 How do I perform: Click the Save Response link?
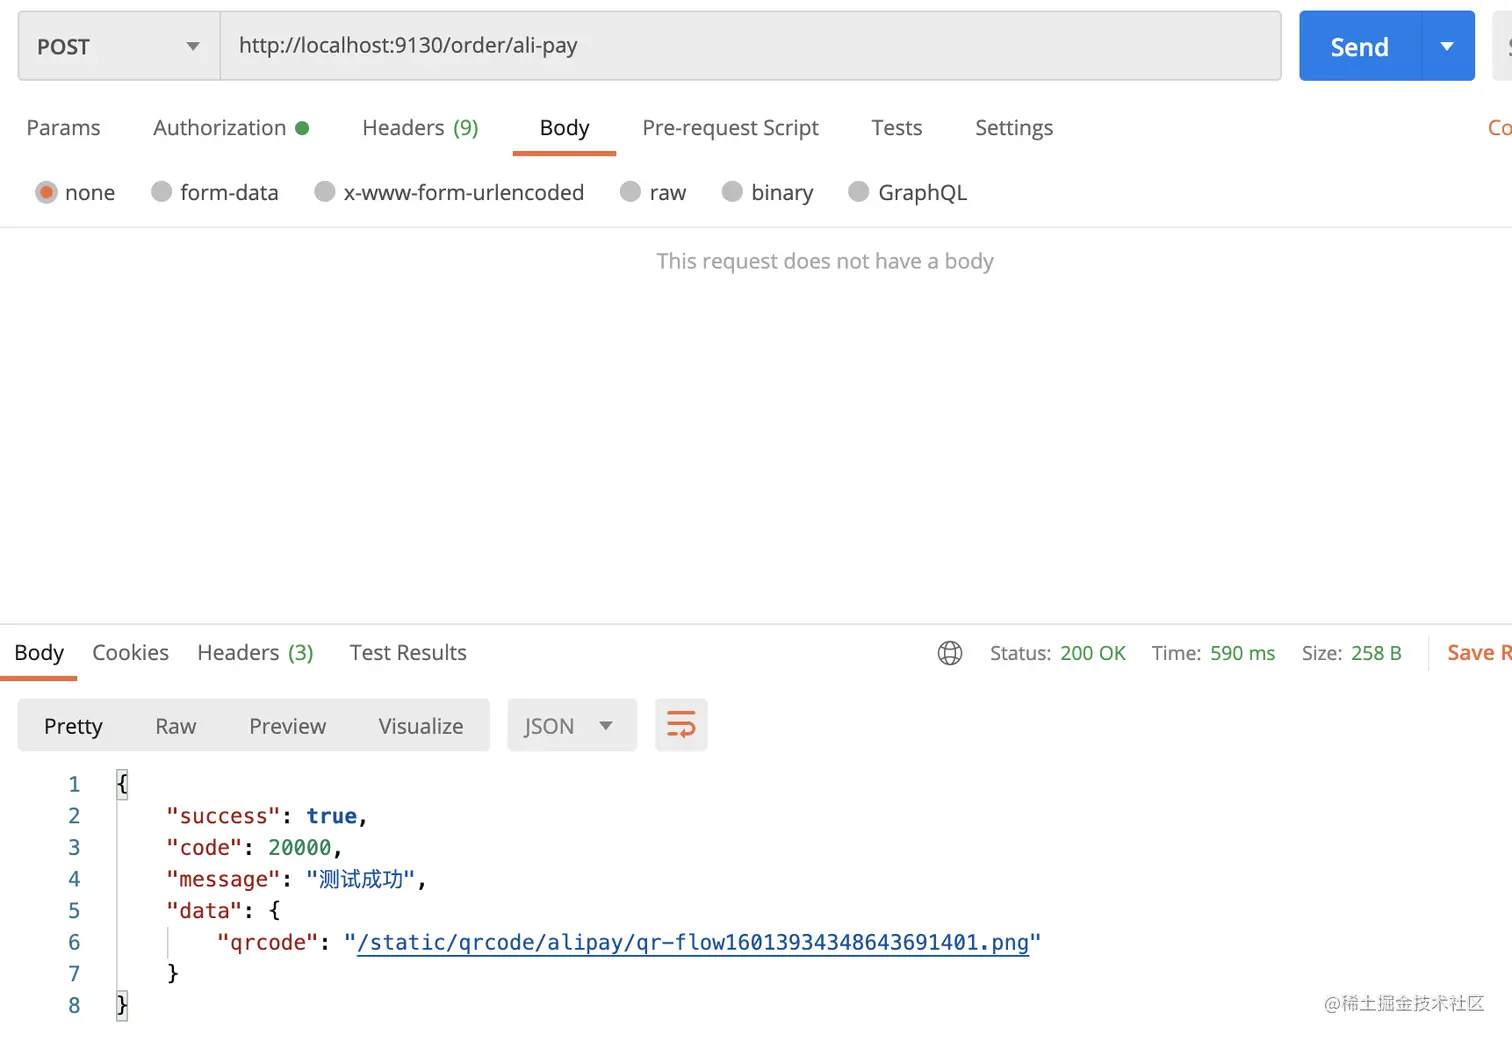(x=1479, y=653)
